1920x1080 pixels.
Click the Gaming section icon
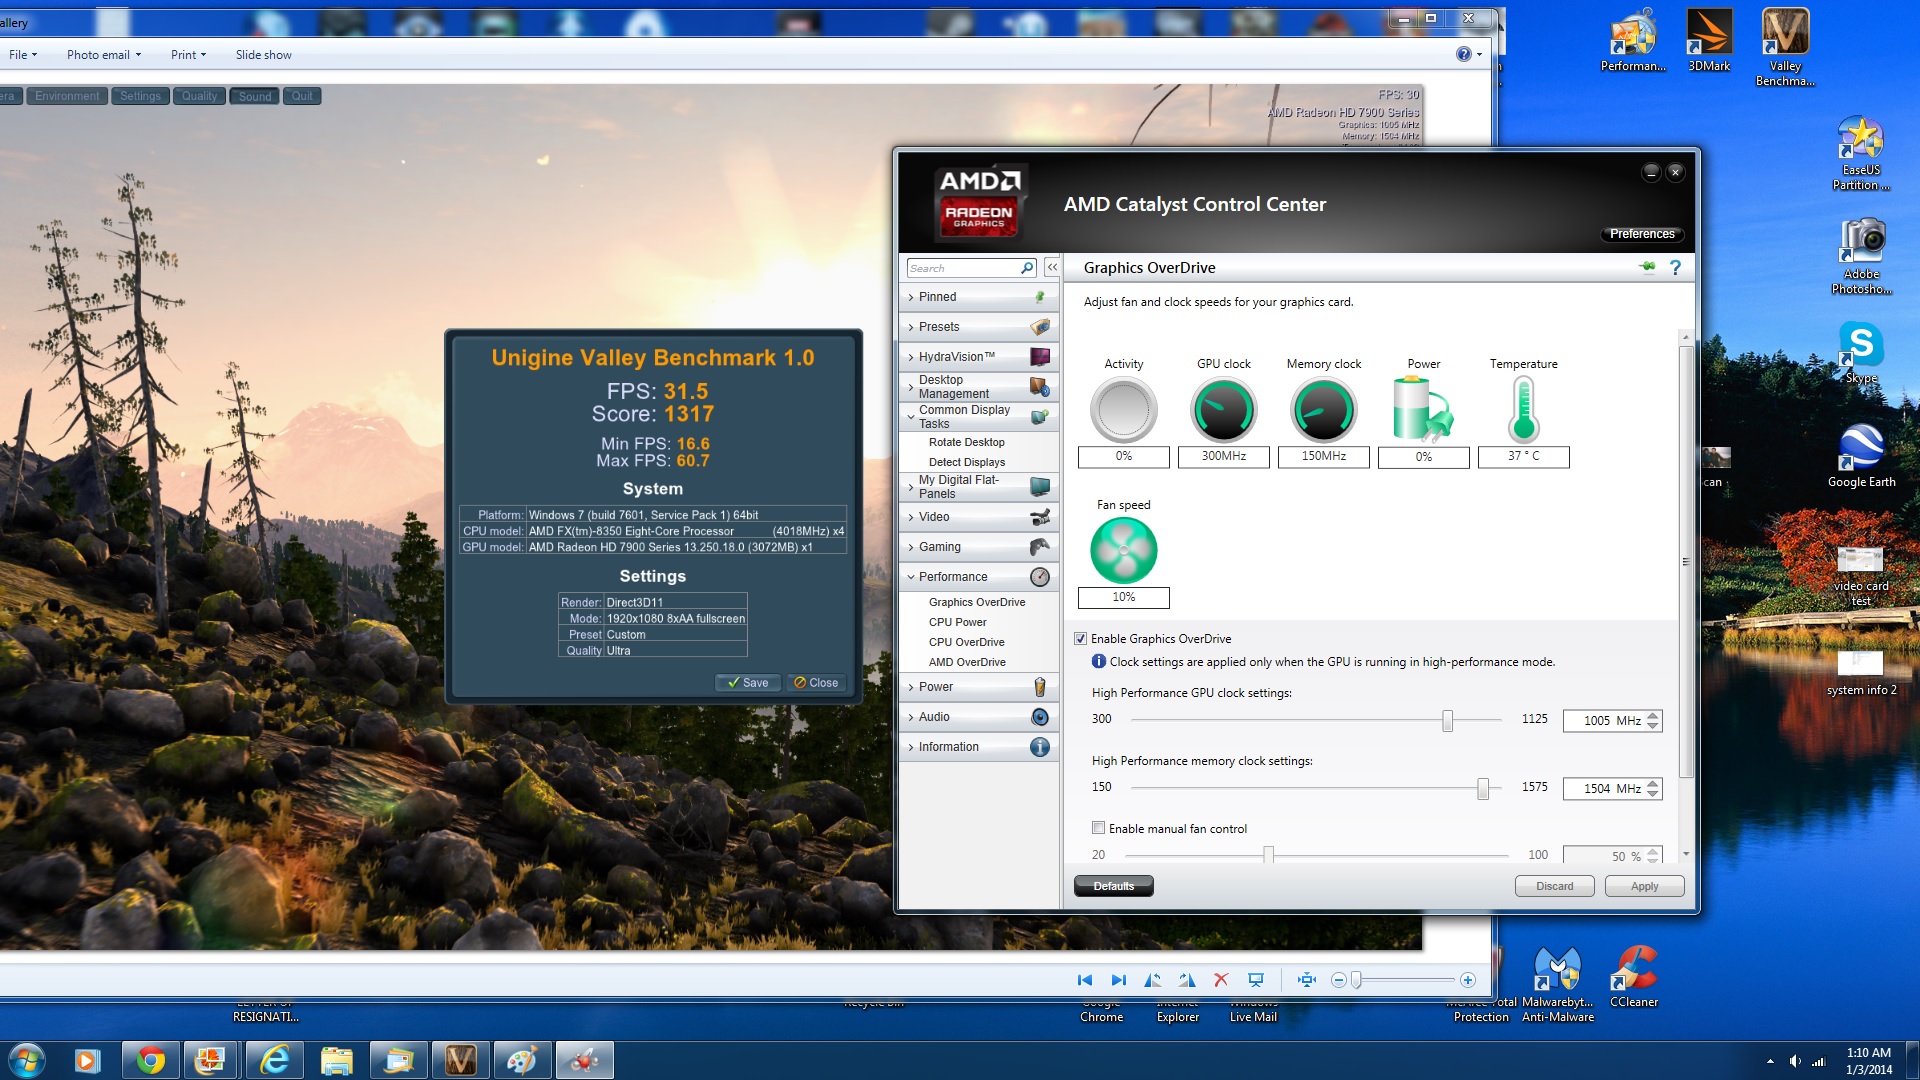(x=1040, y=545)
